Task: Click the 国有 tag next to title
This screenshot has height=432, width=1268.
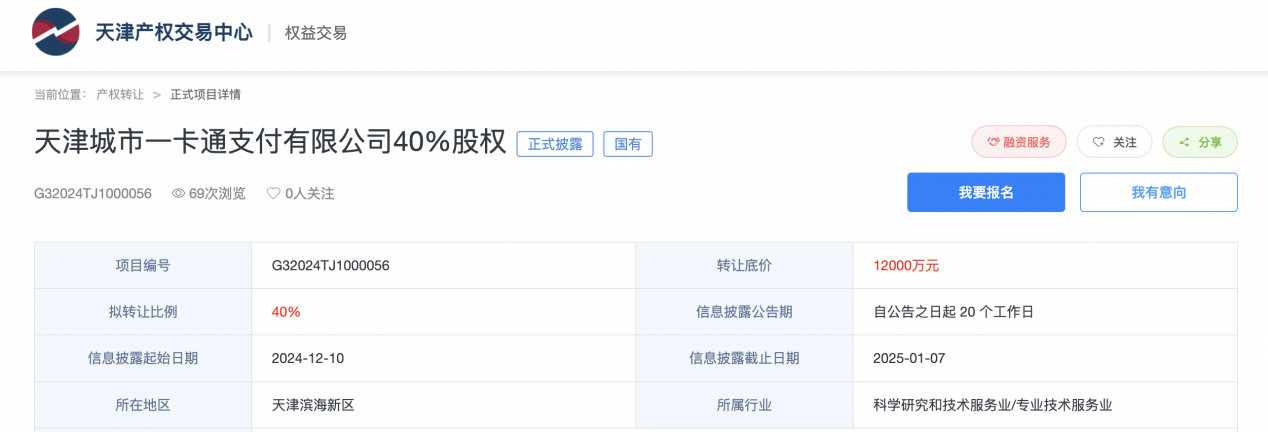Action: click(x=628, y=143)
